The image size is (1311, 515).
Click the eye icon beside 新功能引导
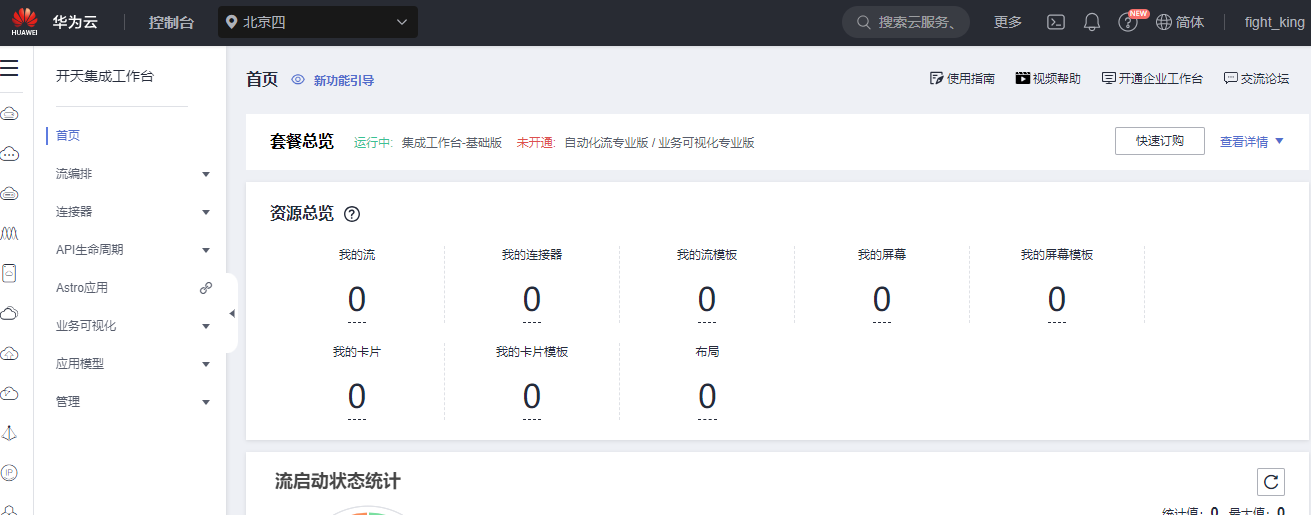pos(298,80)
